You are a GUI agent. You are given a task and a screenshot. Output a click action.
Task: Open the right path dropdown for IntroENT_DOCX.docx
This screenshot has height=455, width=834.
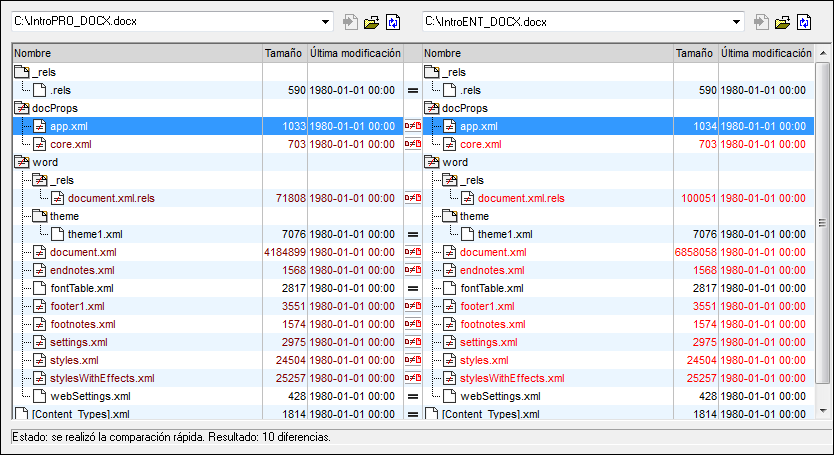736,22
